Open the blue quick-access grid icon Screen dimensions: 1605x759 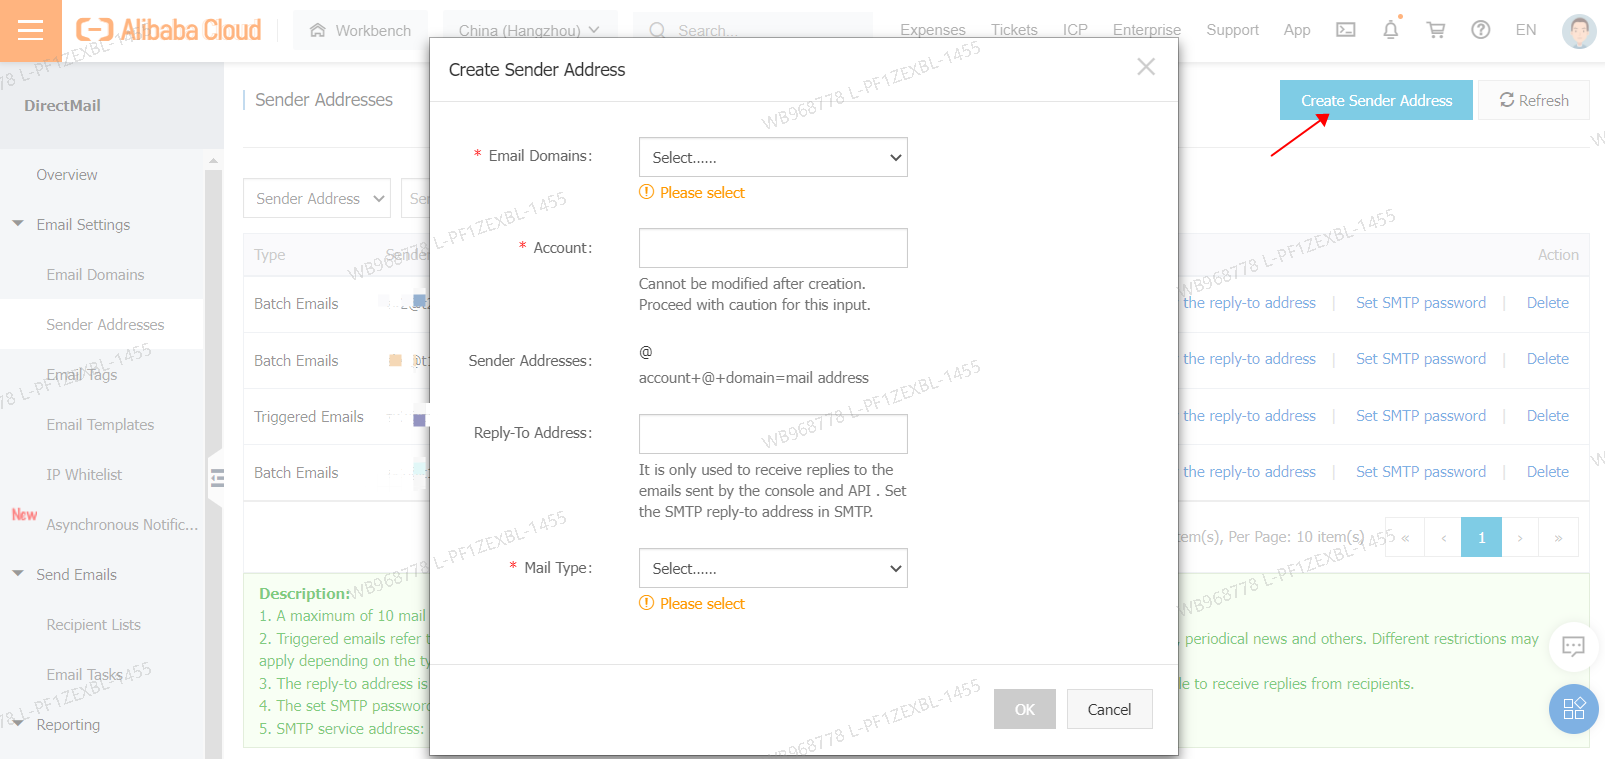[x=1573, y=709]
